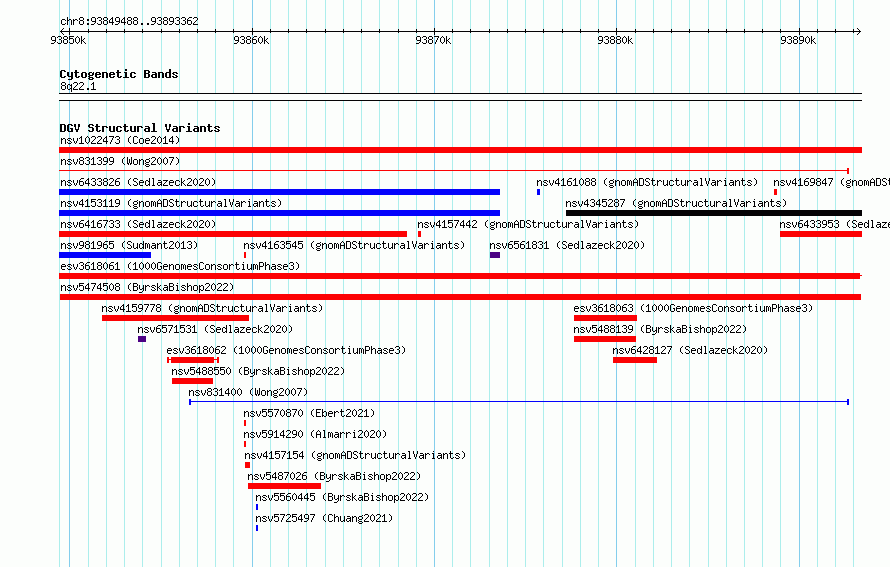
Task: Click nsv6416733 (Sedlazeck2020) label
Action: [138, 224]
